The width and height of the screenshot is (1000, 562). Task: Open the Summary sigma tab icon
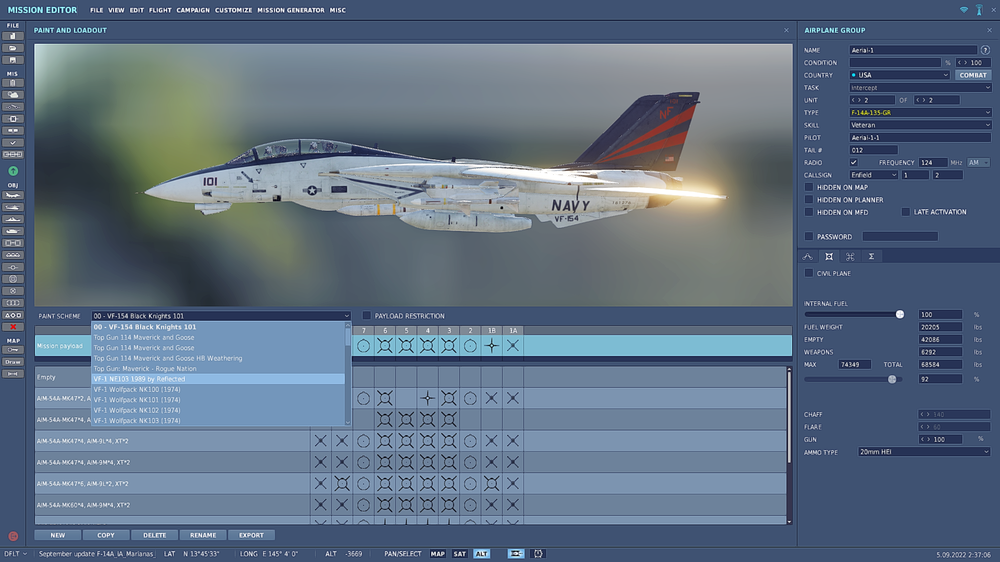pos(871,256)
